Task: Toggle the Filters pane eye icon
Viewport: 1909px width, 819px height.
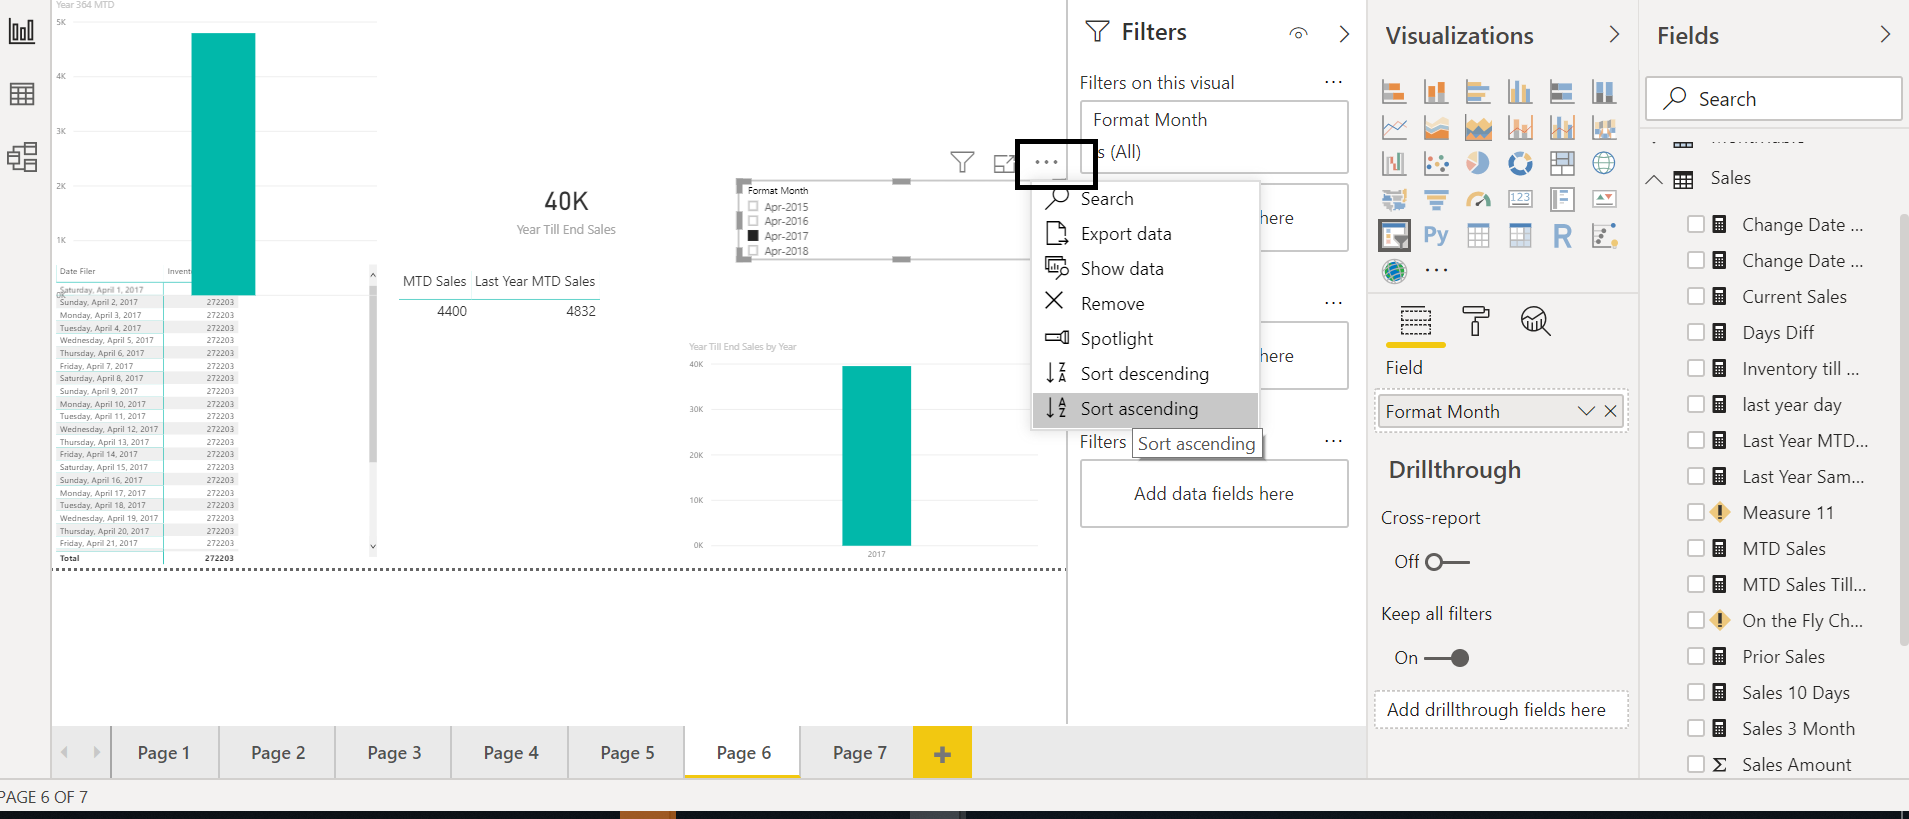Action: tap(1298, 33)
